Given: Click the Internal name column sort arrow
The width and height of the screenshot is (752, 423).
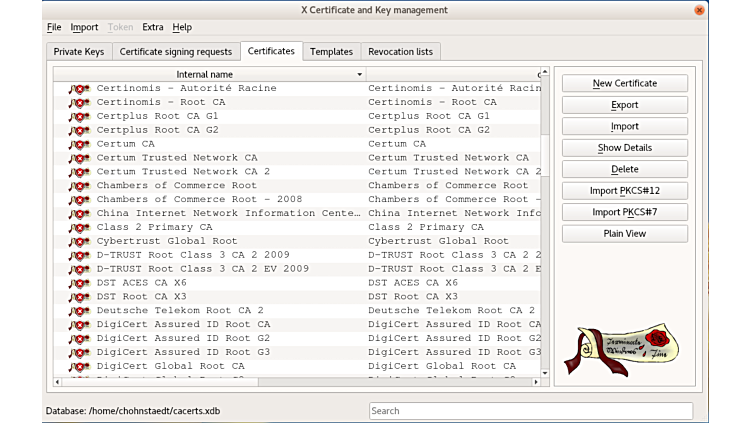Looking at the screenshot, I should (x=360, y=75).
